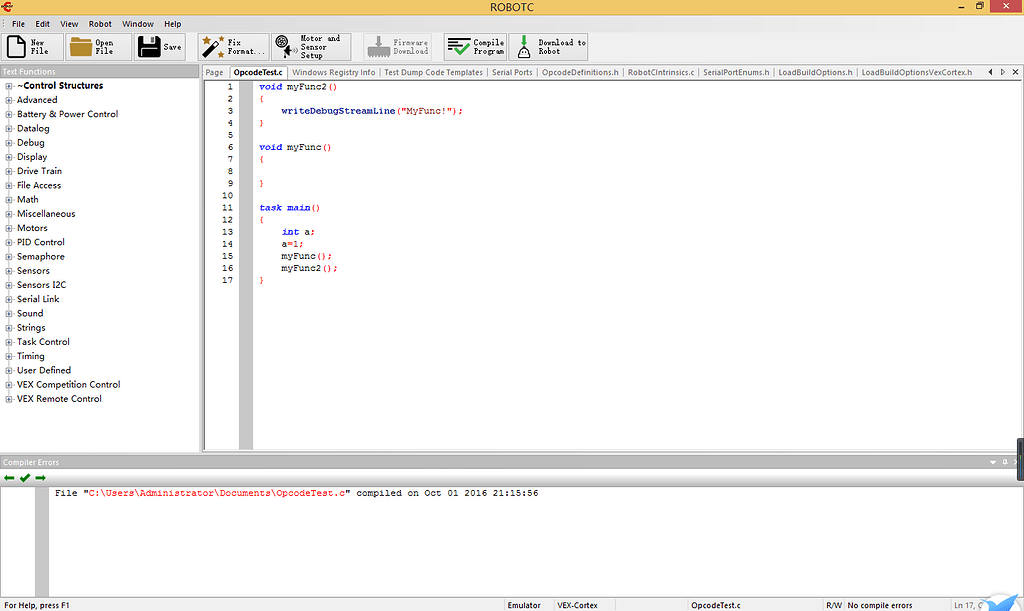Select the Task Control tree item
Image resolution: width=1024 pixels, height=611 pixels.
[43, 342]
